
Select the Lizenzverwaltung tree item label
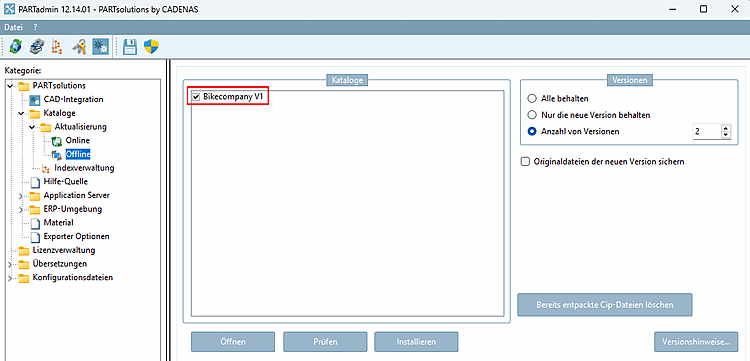[64, 250]
